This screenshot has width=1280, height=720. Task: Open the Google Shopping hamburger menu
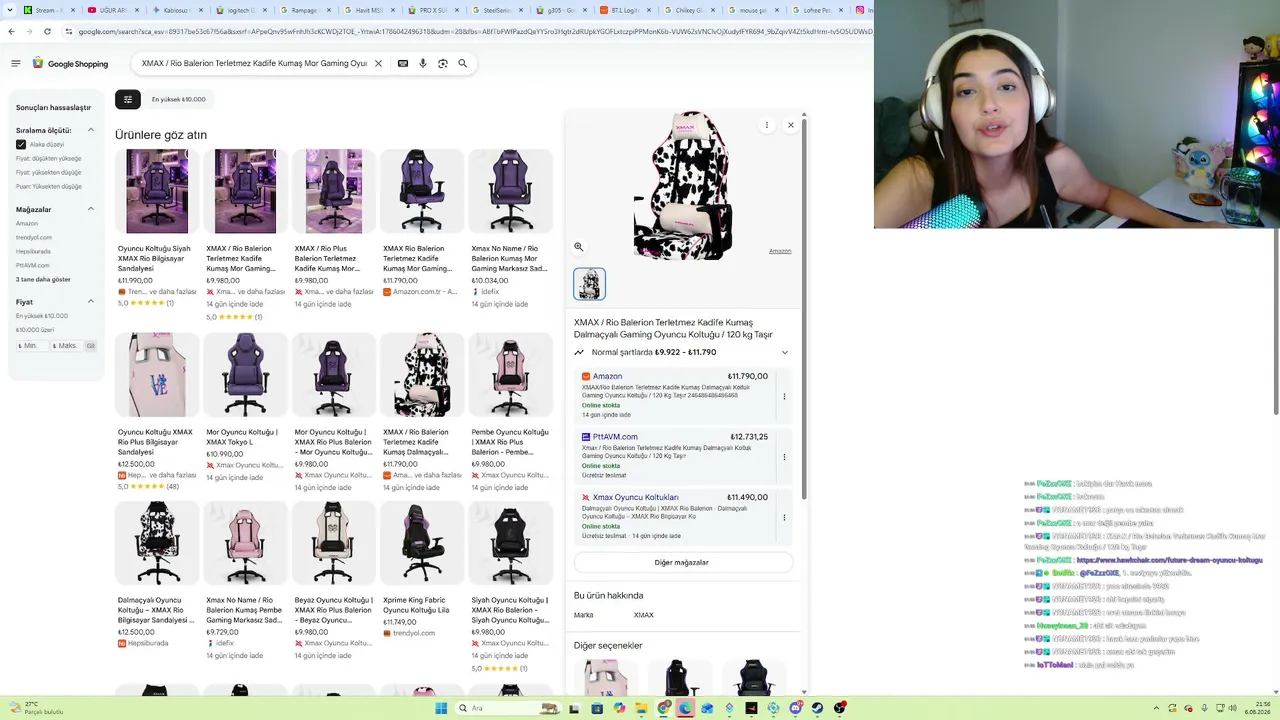point(16,63)
